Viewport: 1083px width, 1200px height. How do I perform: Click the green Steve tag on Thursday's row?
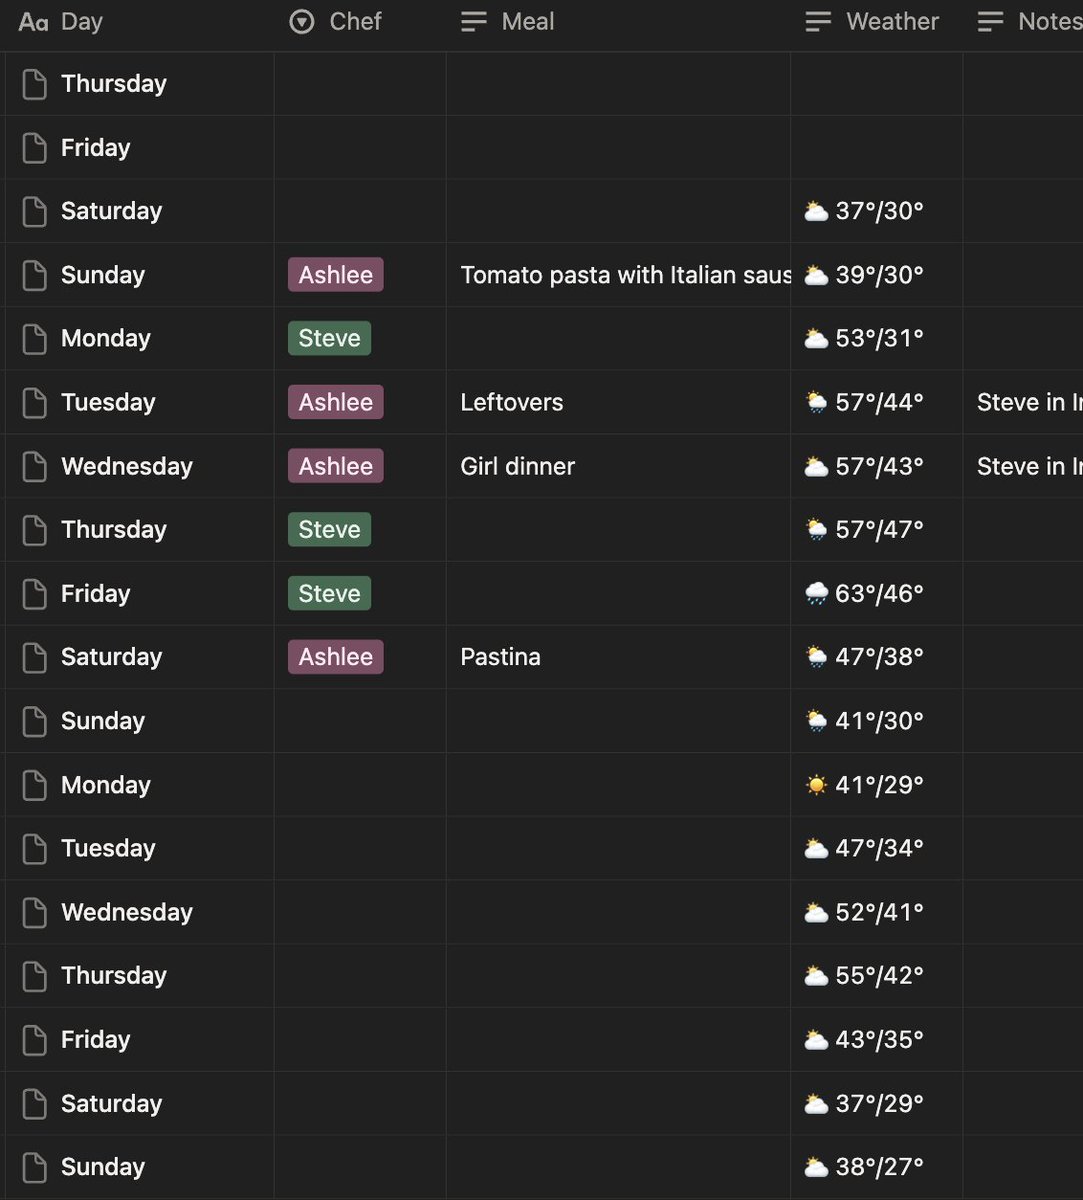tap(329, 529)
